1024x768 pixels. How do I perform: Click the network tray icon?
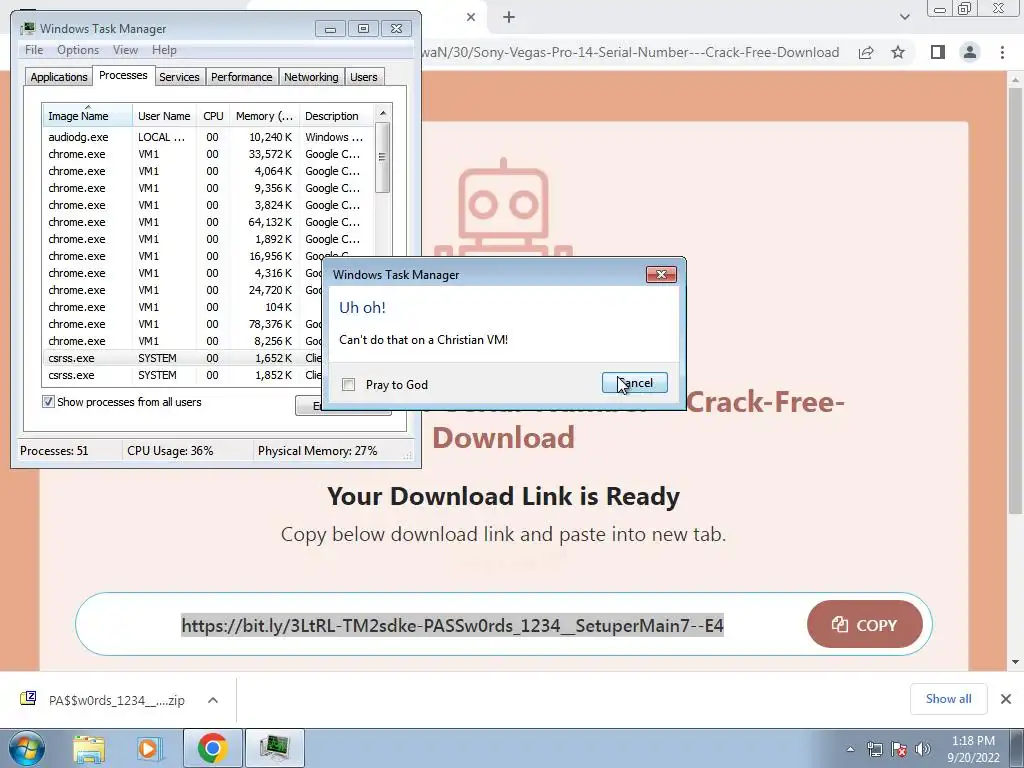pos(874,749)
